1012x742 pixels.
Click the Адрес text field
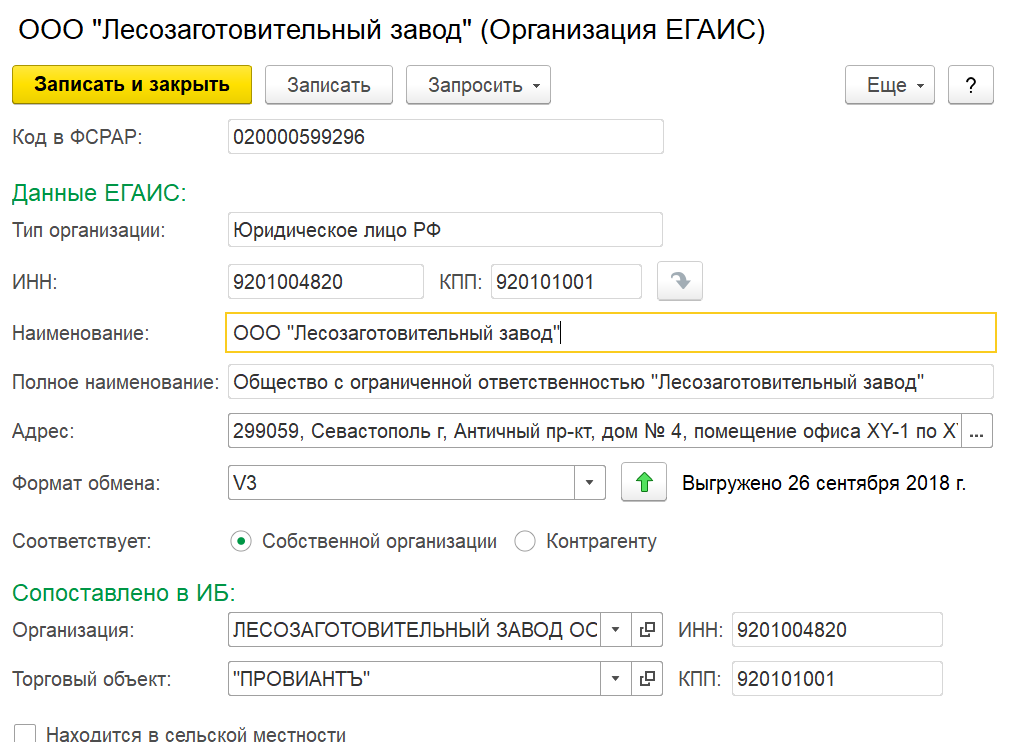(594, 431)
